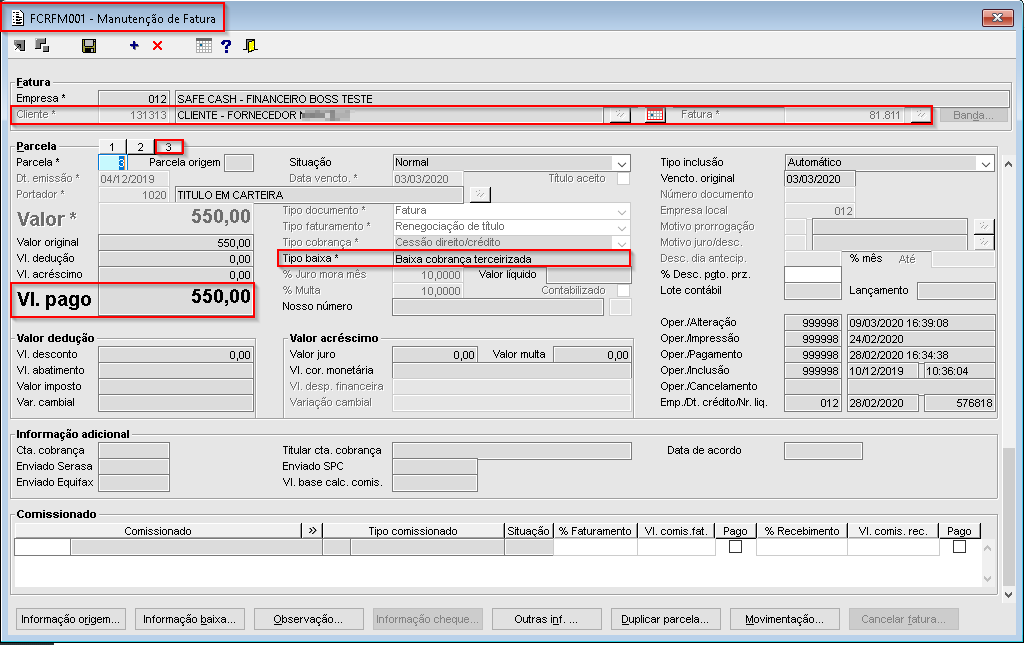Click the lookup button next to Portador

(x=480, y=194)
